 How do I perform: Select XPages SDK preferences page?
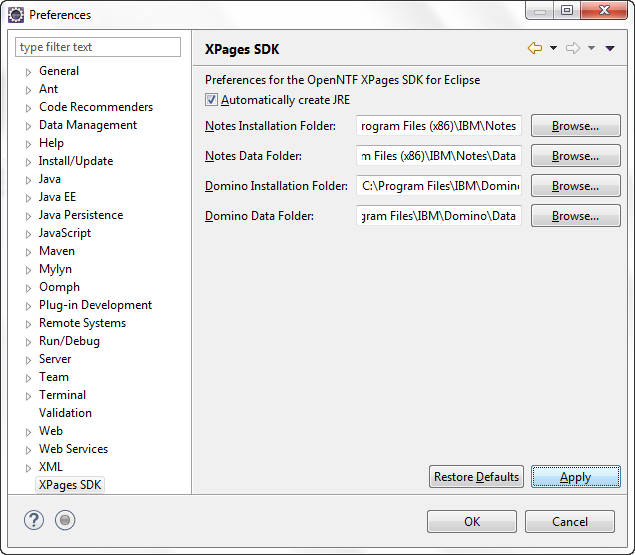[70, 485]
